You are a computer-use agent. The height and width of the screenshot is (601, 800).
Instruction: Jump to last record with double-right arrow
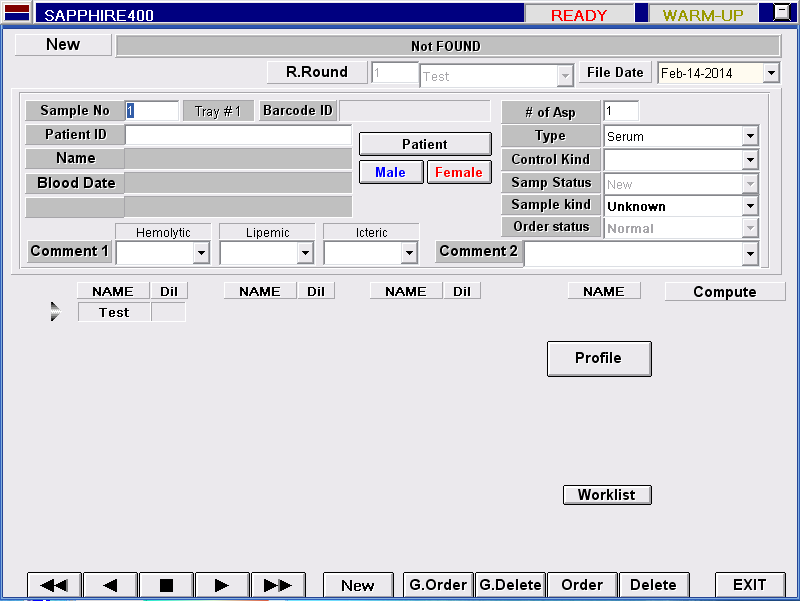pos(278,585)
